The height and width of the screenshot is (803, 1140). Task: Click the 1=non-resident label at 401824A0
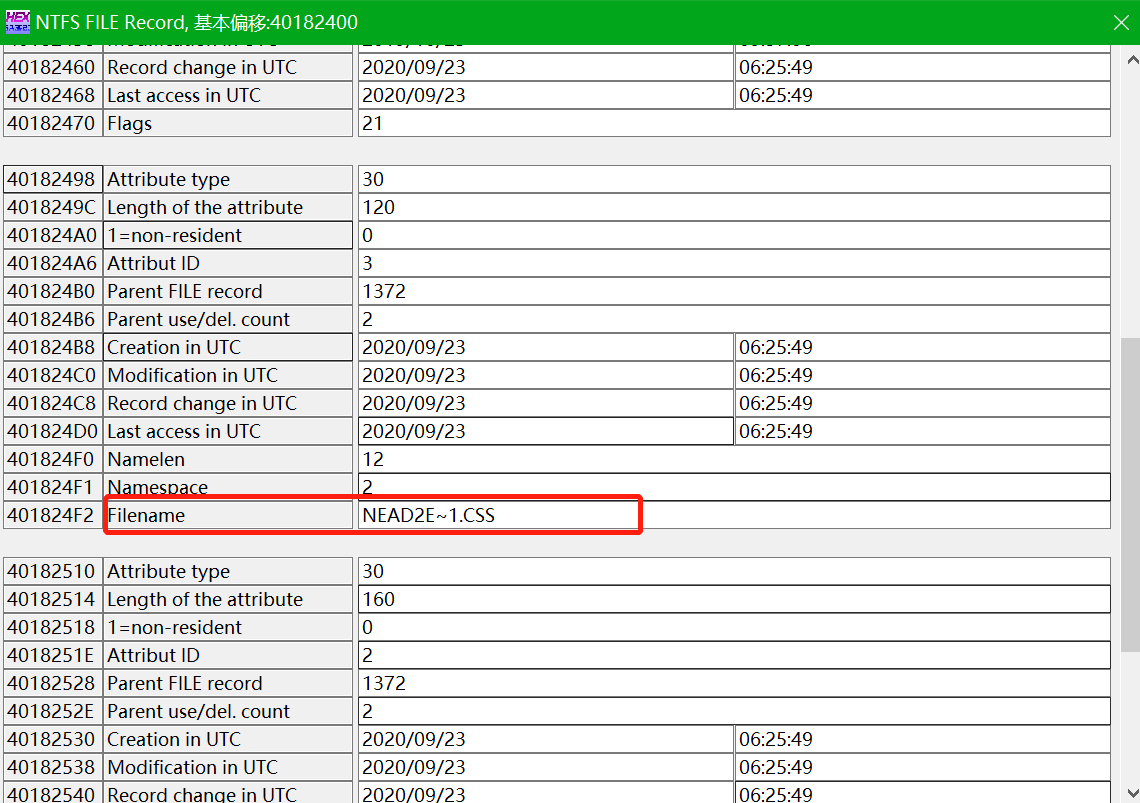click(x=228, y=236)
